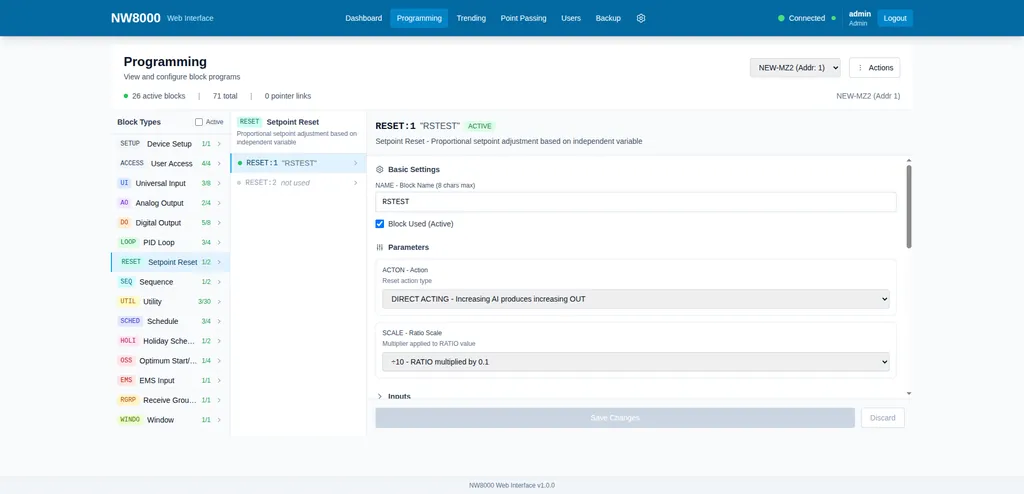Click the Basic Settings gear icon

click(379, 169)
